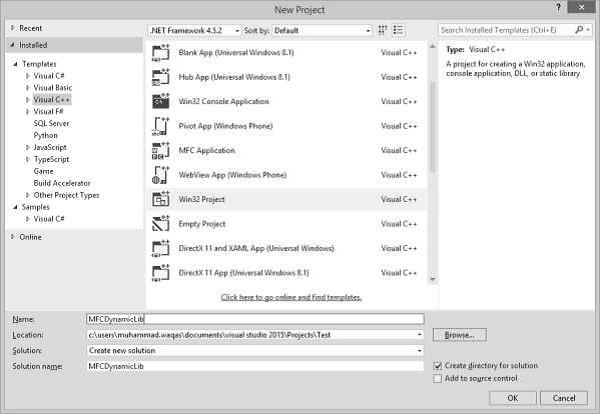This screenshot has width=600, height=414.
Task: Expand the TypeScript node arrow
Action: coord(27,159)
